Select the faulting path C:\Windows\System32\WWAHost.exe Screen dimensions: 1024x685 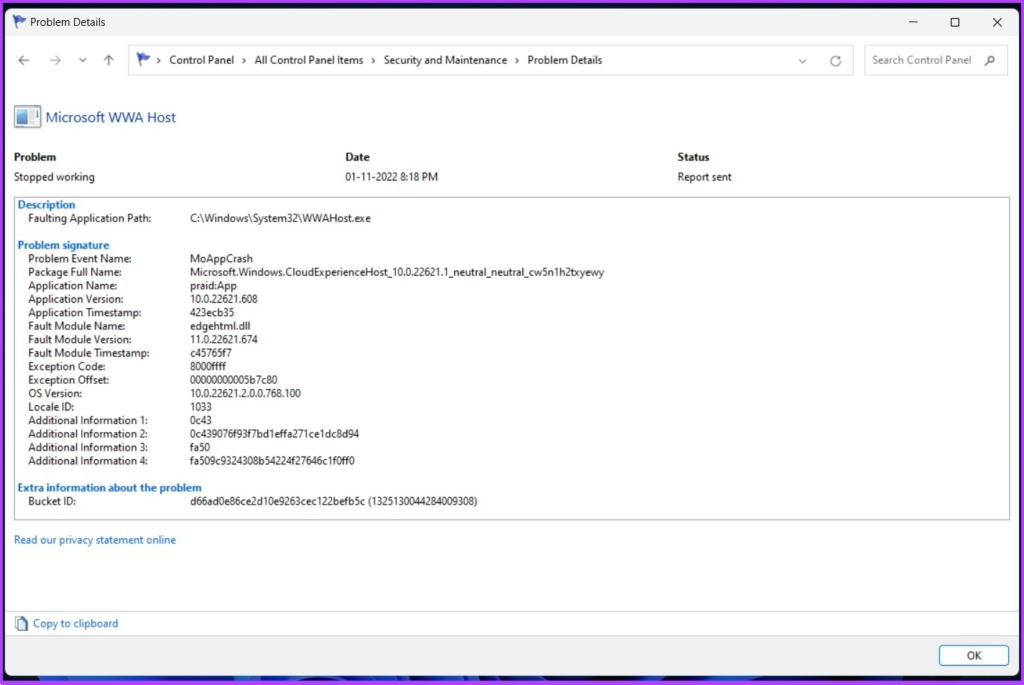tap(280, 218)
